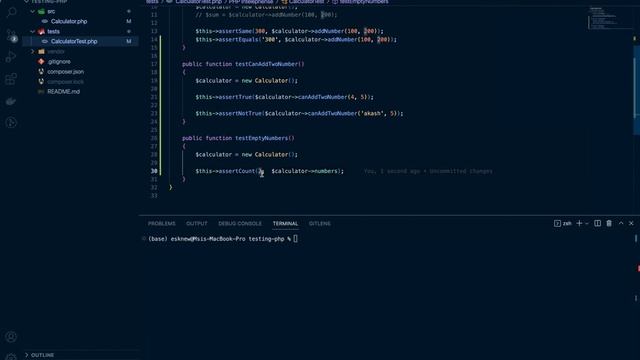The image size is (640, 360).
Task: Open composer.json from the file tree
Action: point(65,71)
